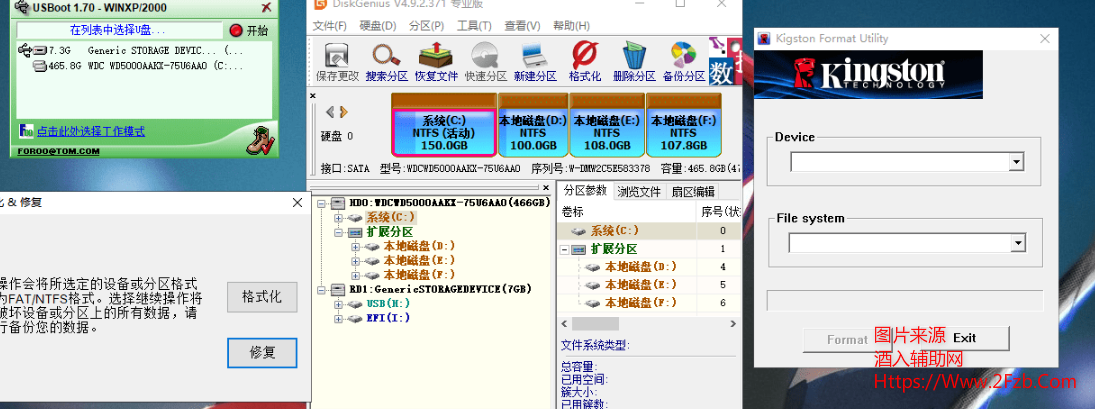Switch to the 扇区编辑 tab
1095x409 pixels.
pos(692,192)
